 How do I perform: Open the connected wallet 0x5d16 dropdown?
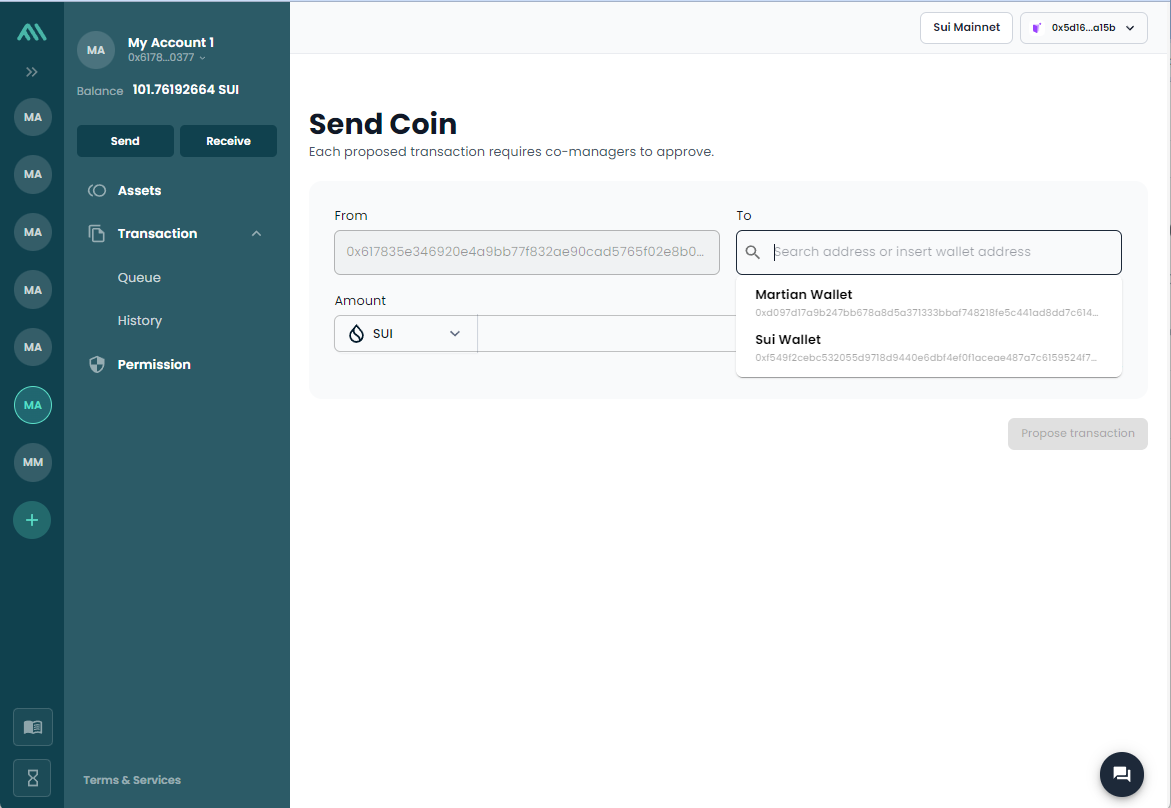1083,28
